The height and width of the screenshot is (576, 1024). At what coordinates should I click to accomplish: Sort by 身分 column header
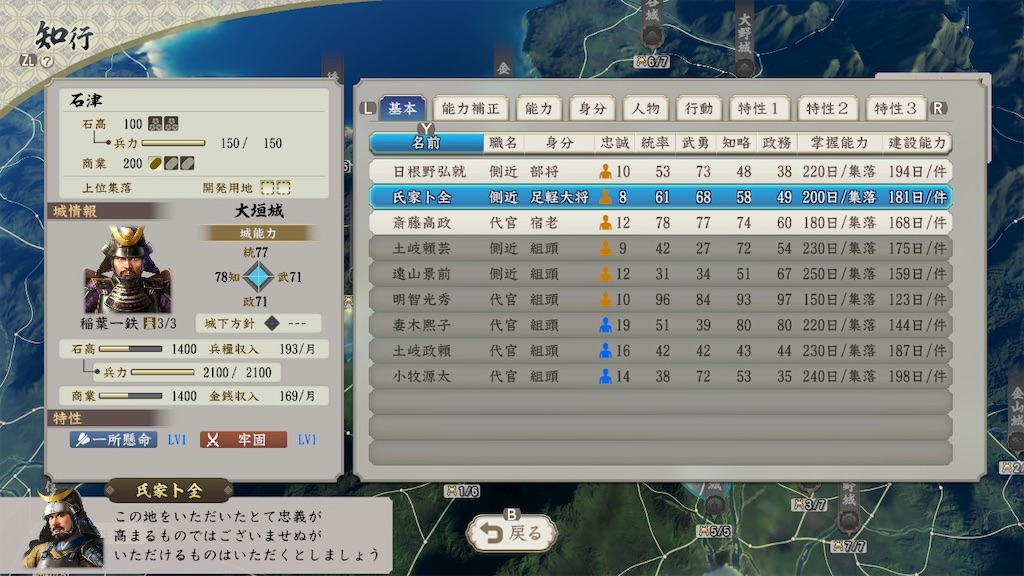pyautogui.click(x=559, y=143)
